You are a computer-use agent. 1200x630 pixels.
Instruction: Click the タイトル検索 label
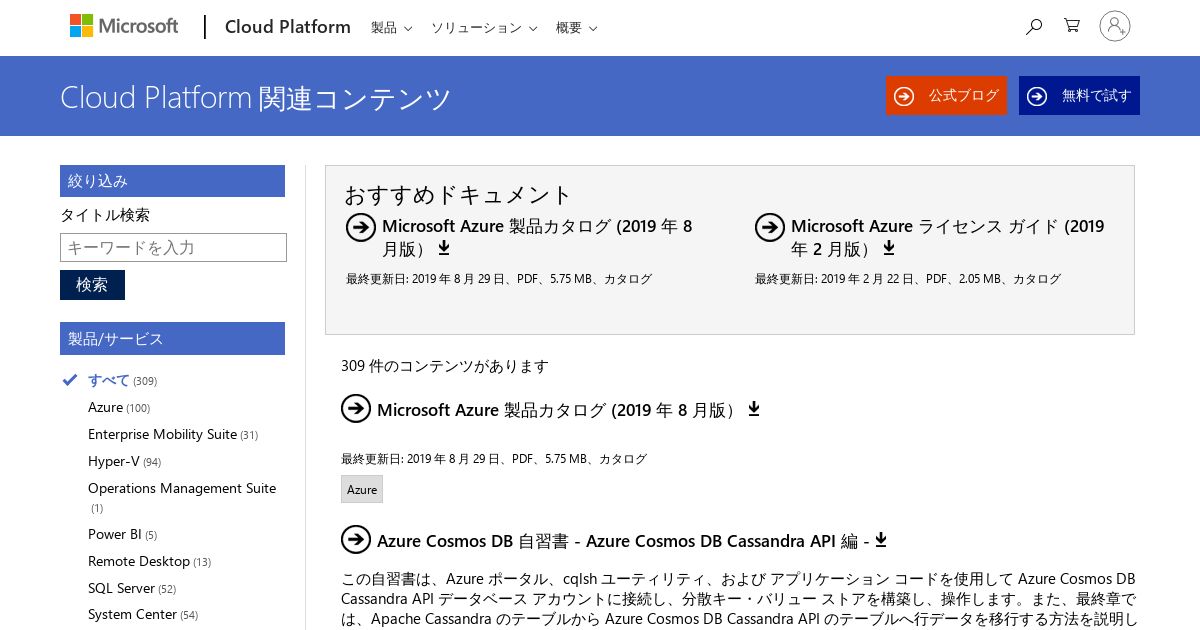tap(105, 214)
